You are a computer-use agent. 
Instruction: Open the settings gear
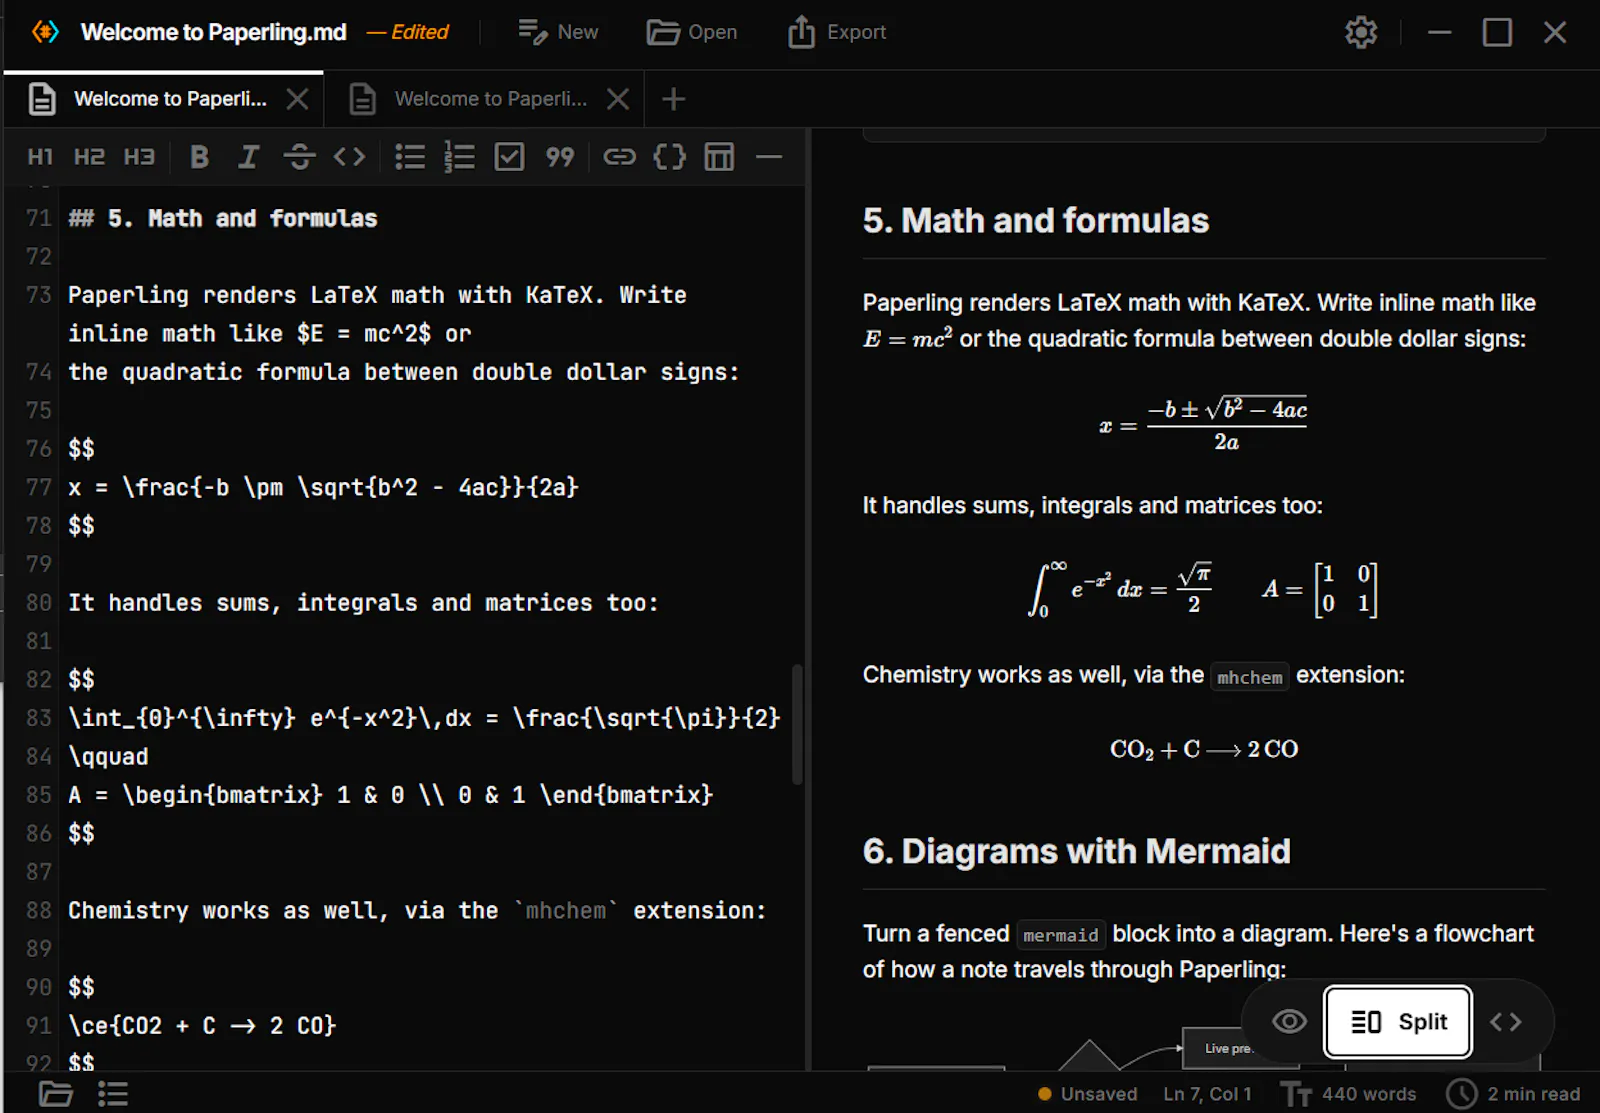[1361, 32]
